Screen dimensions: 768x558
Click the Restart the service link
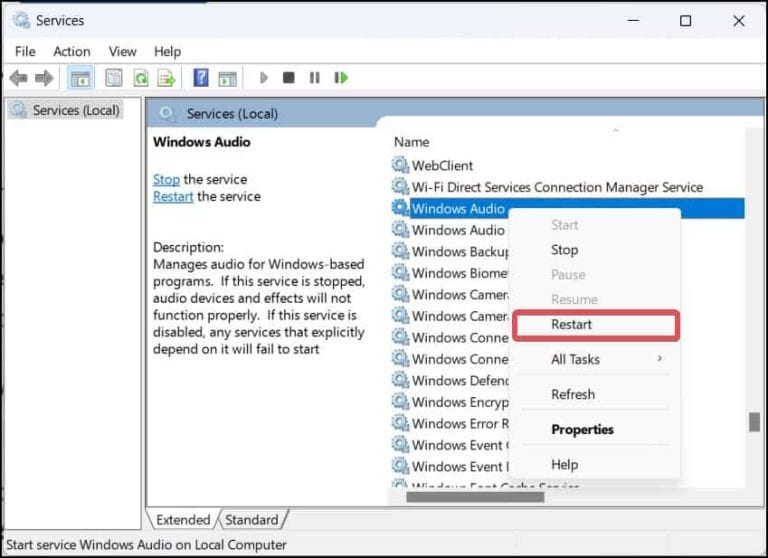(x=173, y=197)
